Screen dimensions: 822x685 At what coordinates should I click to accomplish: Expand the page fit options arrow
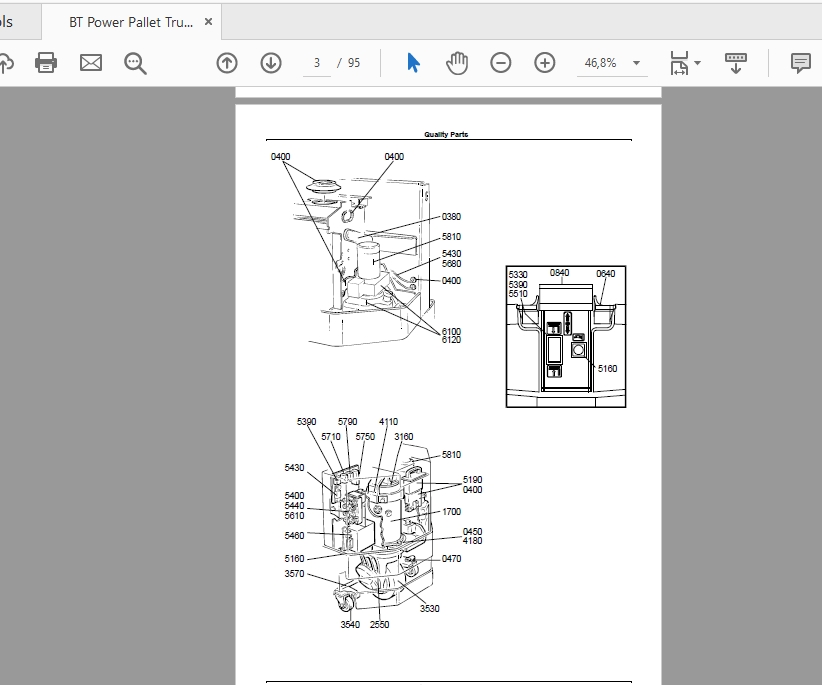(698, 63)
